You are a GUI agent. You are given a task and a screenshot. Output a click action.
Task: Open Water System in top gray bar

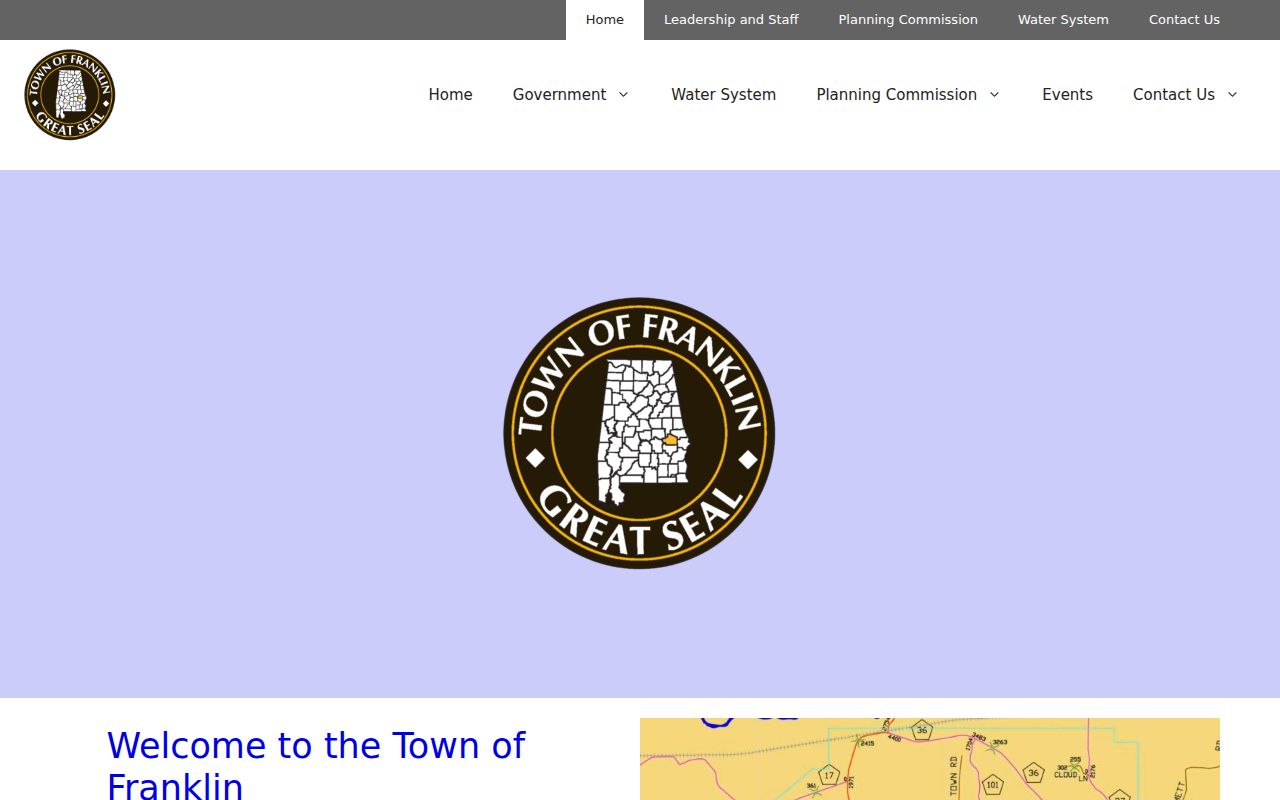1063,20
